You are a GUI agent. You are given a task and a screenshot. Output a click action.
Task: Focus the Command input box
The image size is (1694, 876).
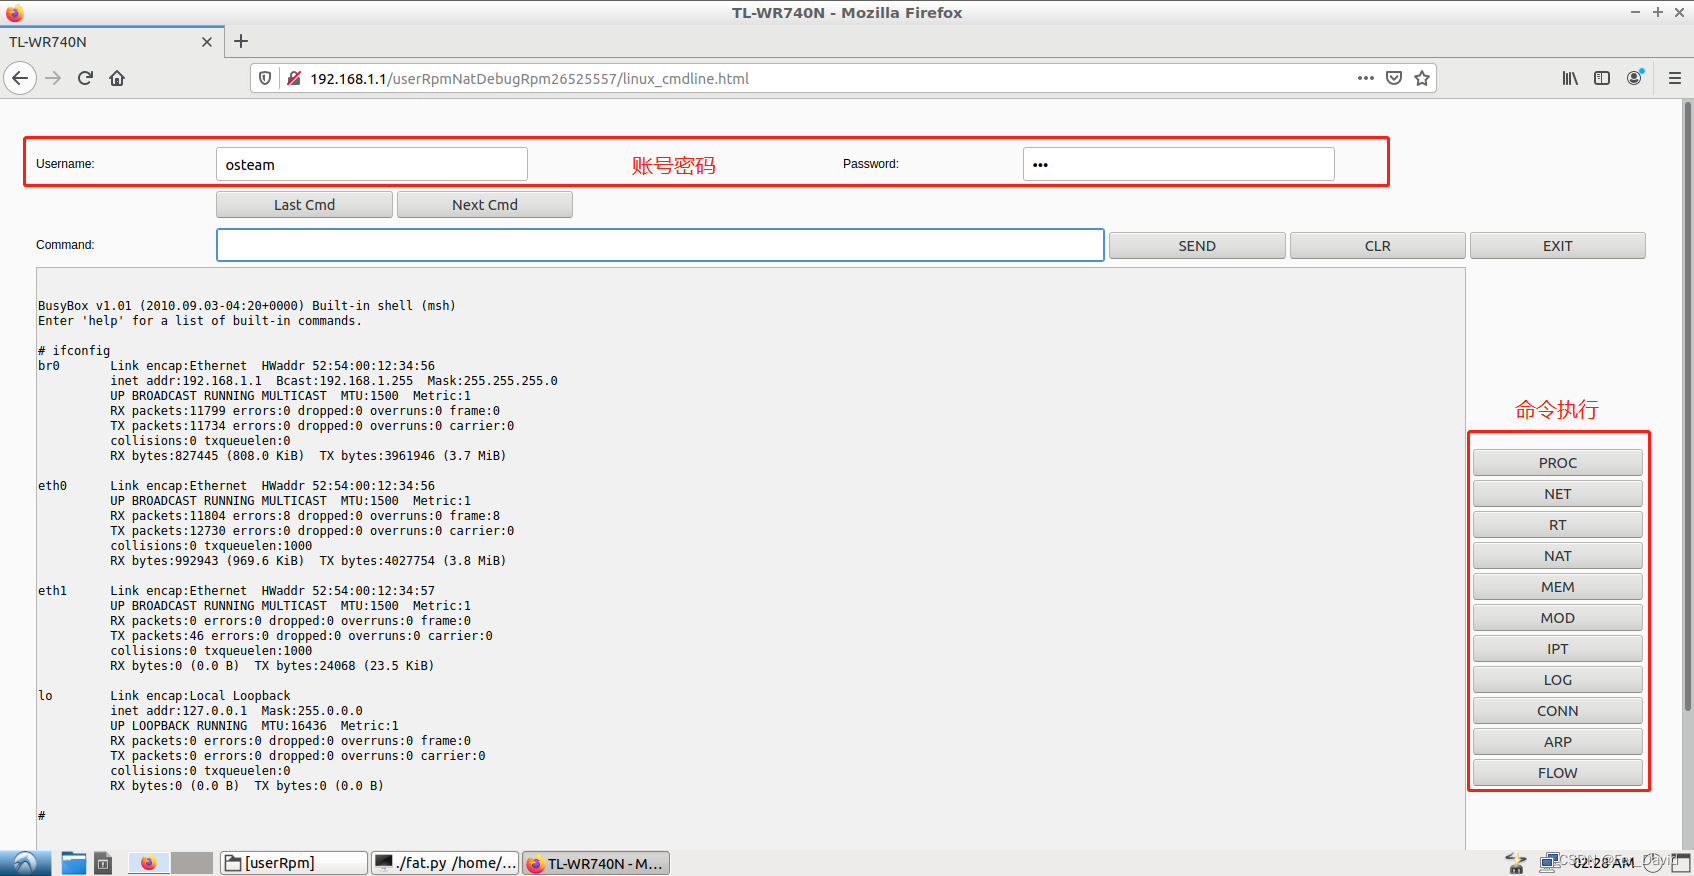(660, 245)
